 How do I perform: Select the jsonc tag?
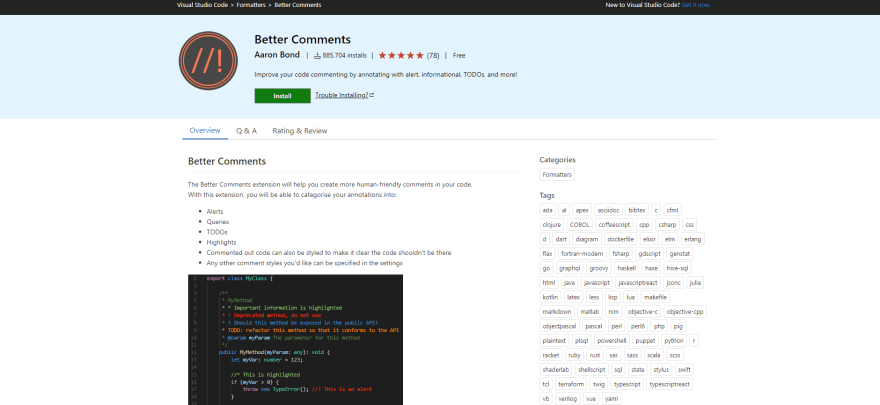673,283
